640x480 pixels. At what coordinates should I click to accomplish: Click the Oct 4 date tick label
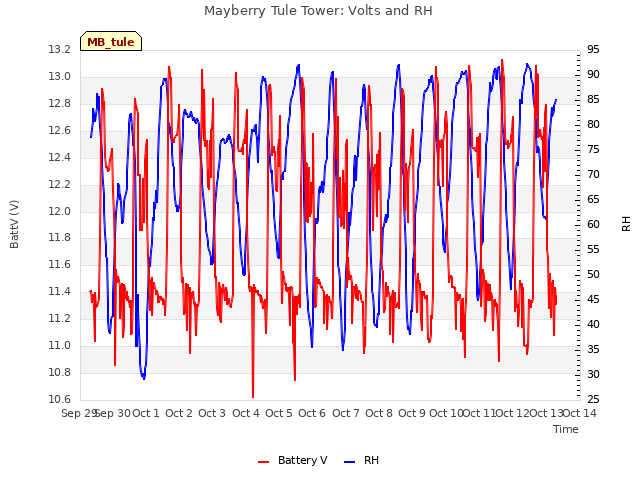(x=246, y=413)
